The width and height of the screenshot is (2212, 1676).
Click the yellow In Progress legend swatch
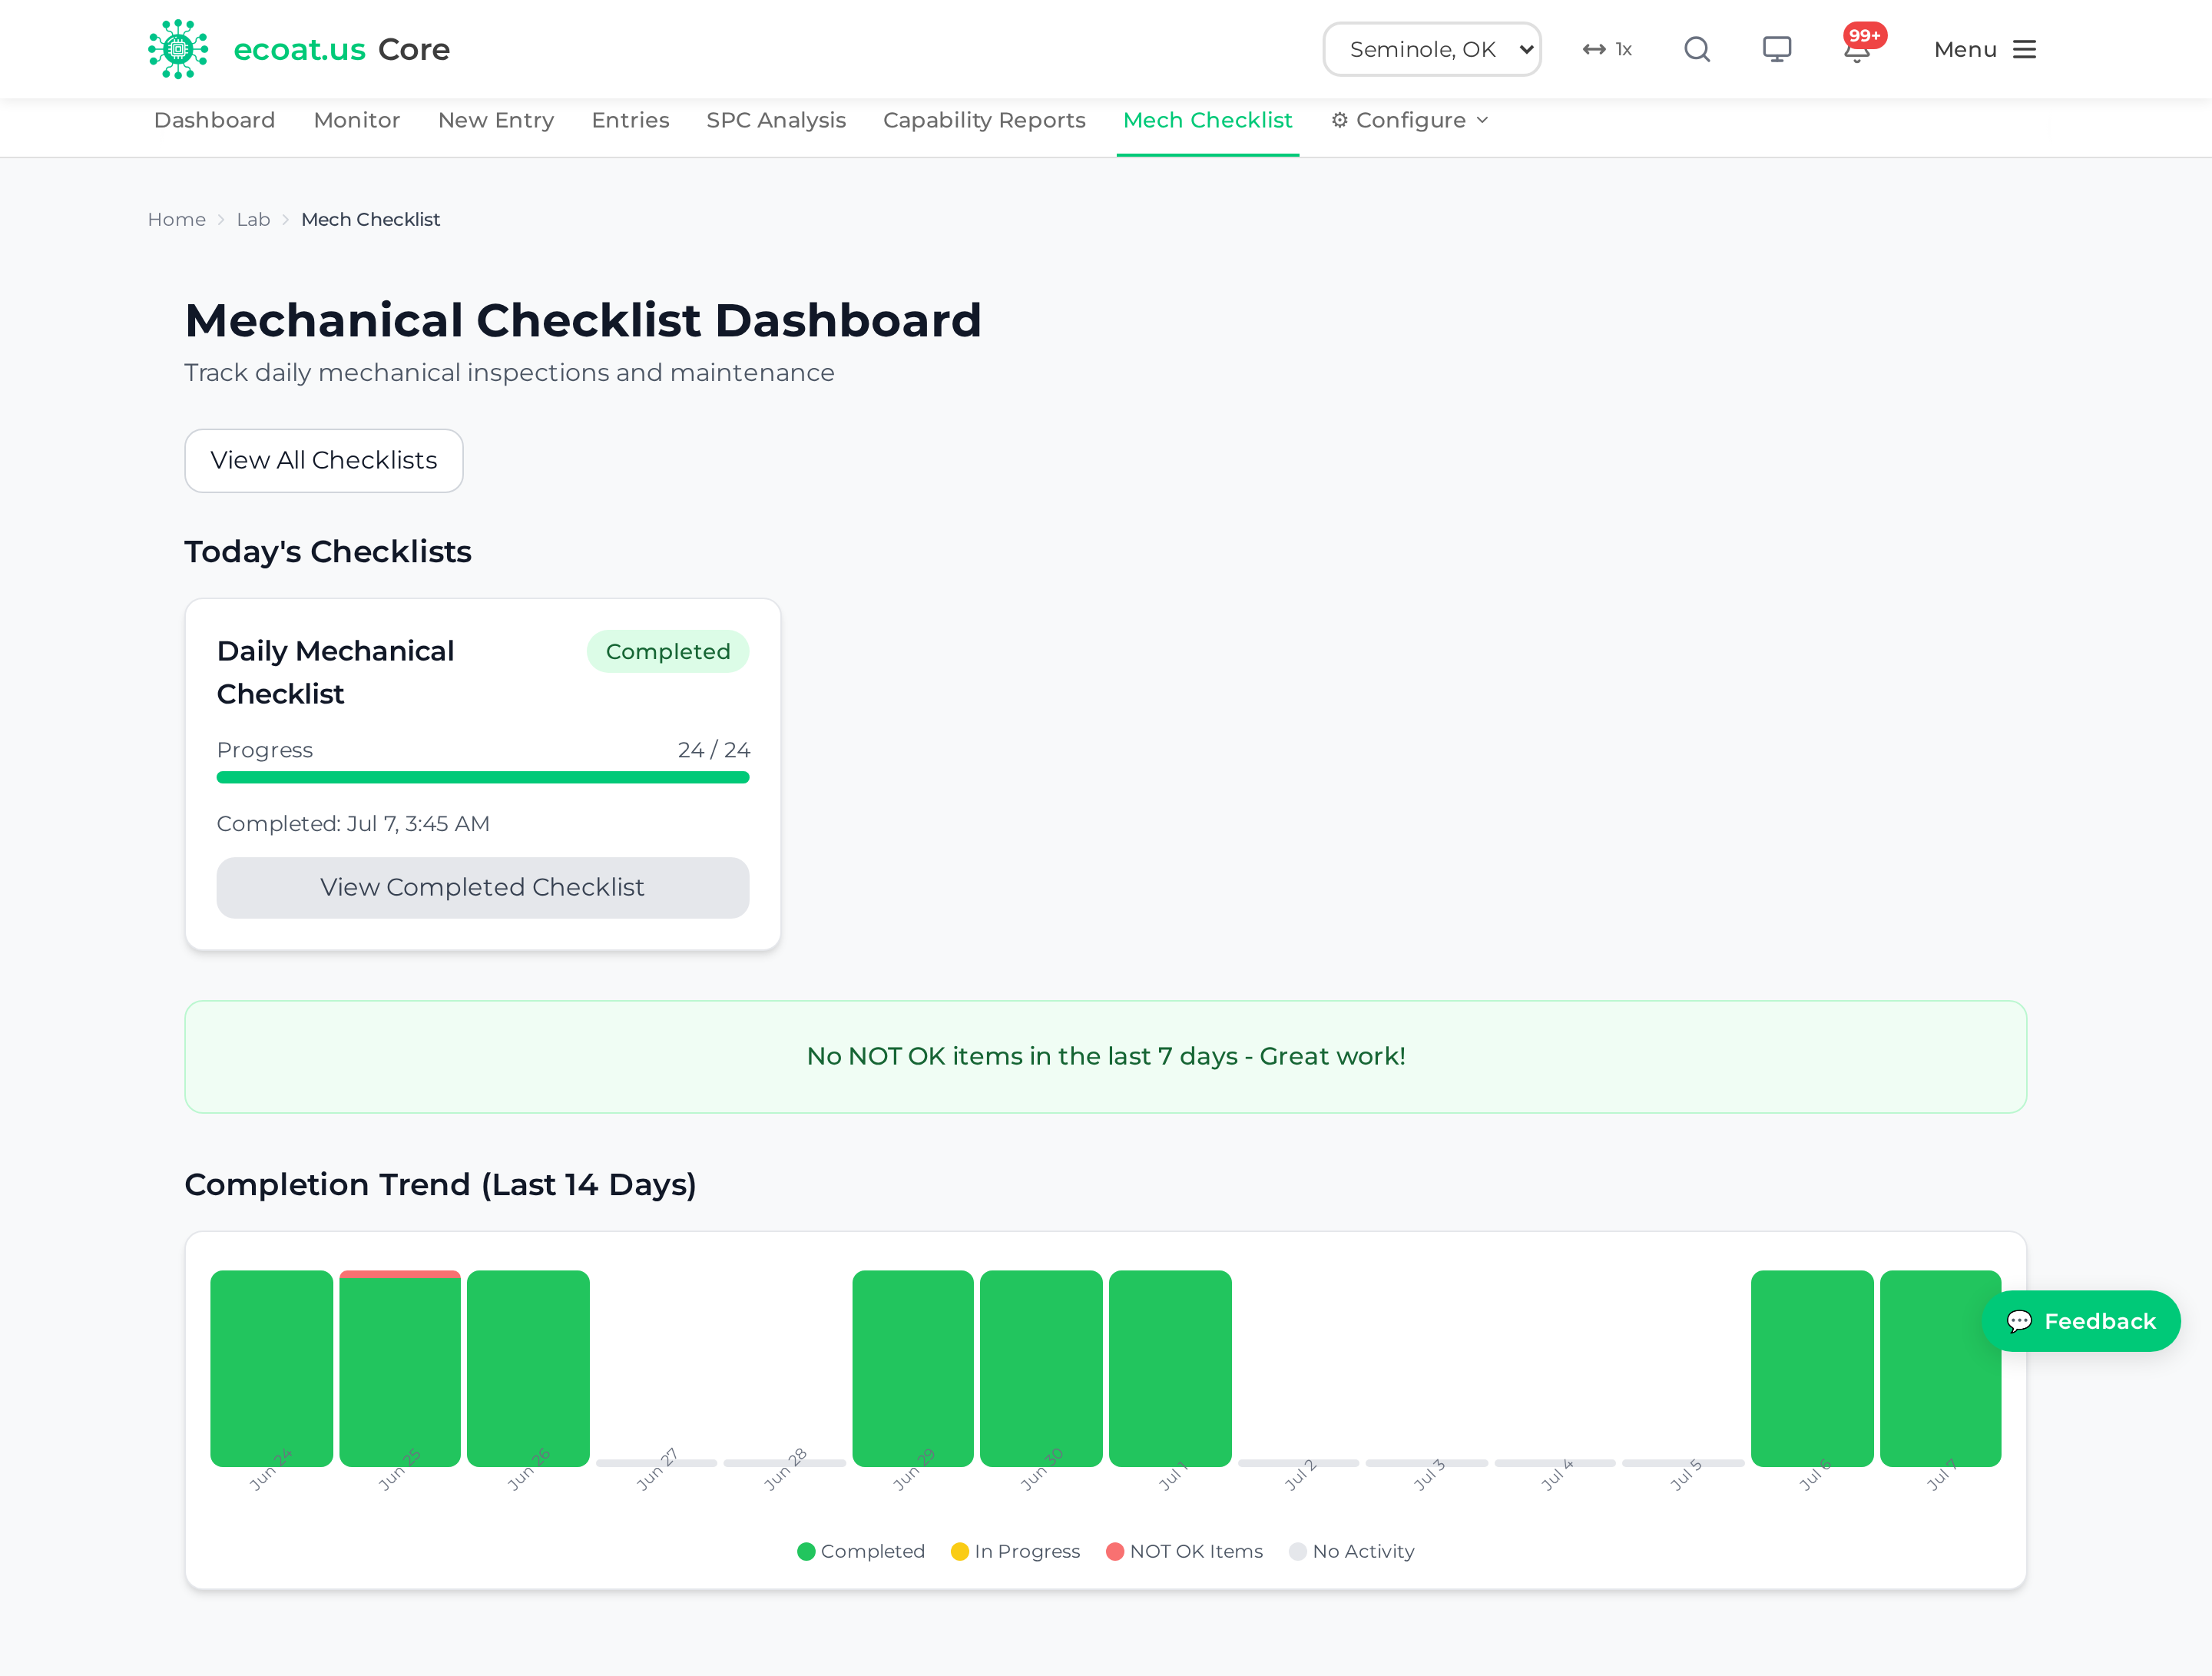[x=960, y=1551]
